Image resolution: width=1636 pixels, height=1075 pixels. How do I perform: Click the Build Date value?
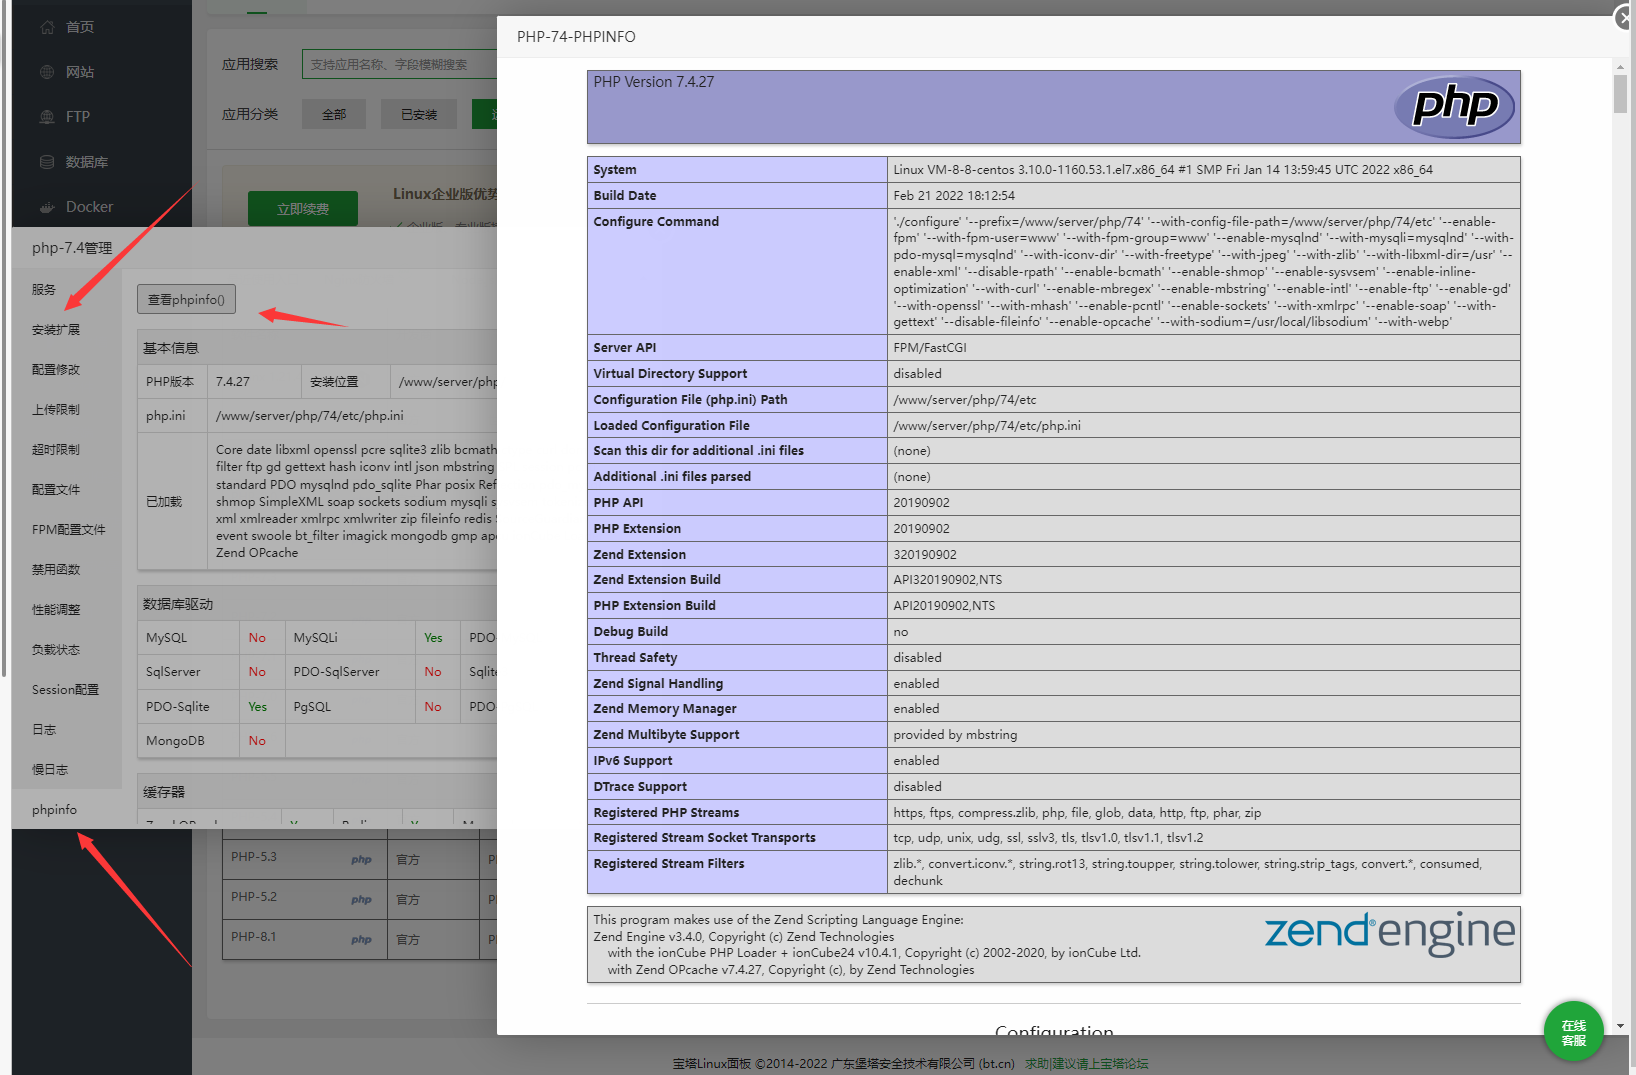(x=954, y=196)
